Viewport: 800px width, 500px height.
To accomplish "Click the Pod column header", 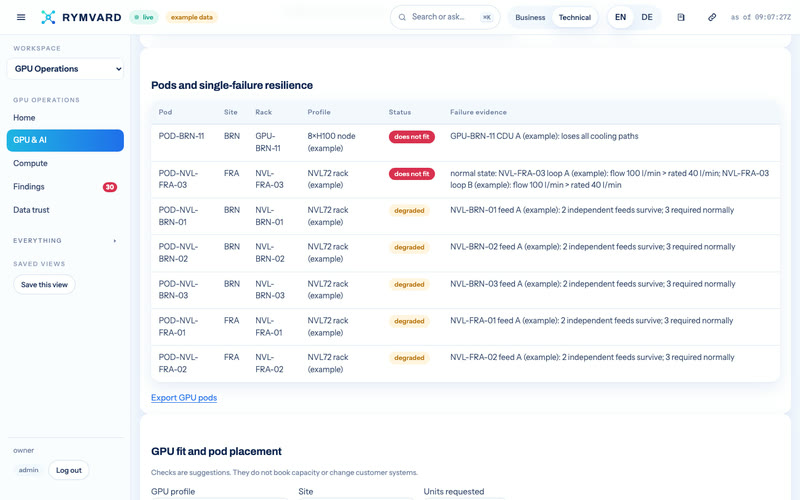I will pos(165,112).
